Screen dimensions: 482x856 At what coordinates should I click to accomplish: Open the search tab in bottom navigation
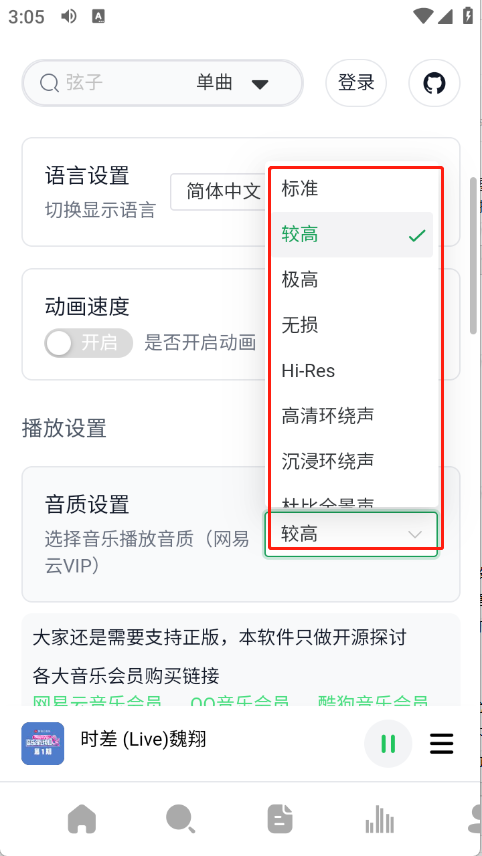[180, 820]
